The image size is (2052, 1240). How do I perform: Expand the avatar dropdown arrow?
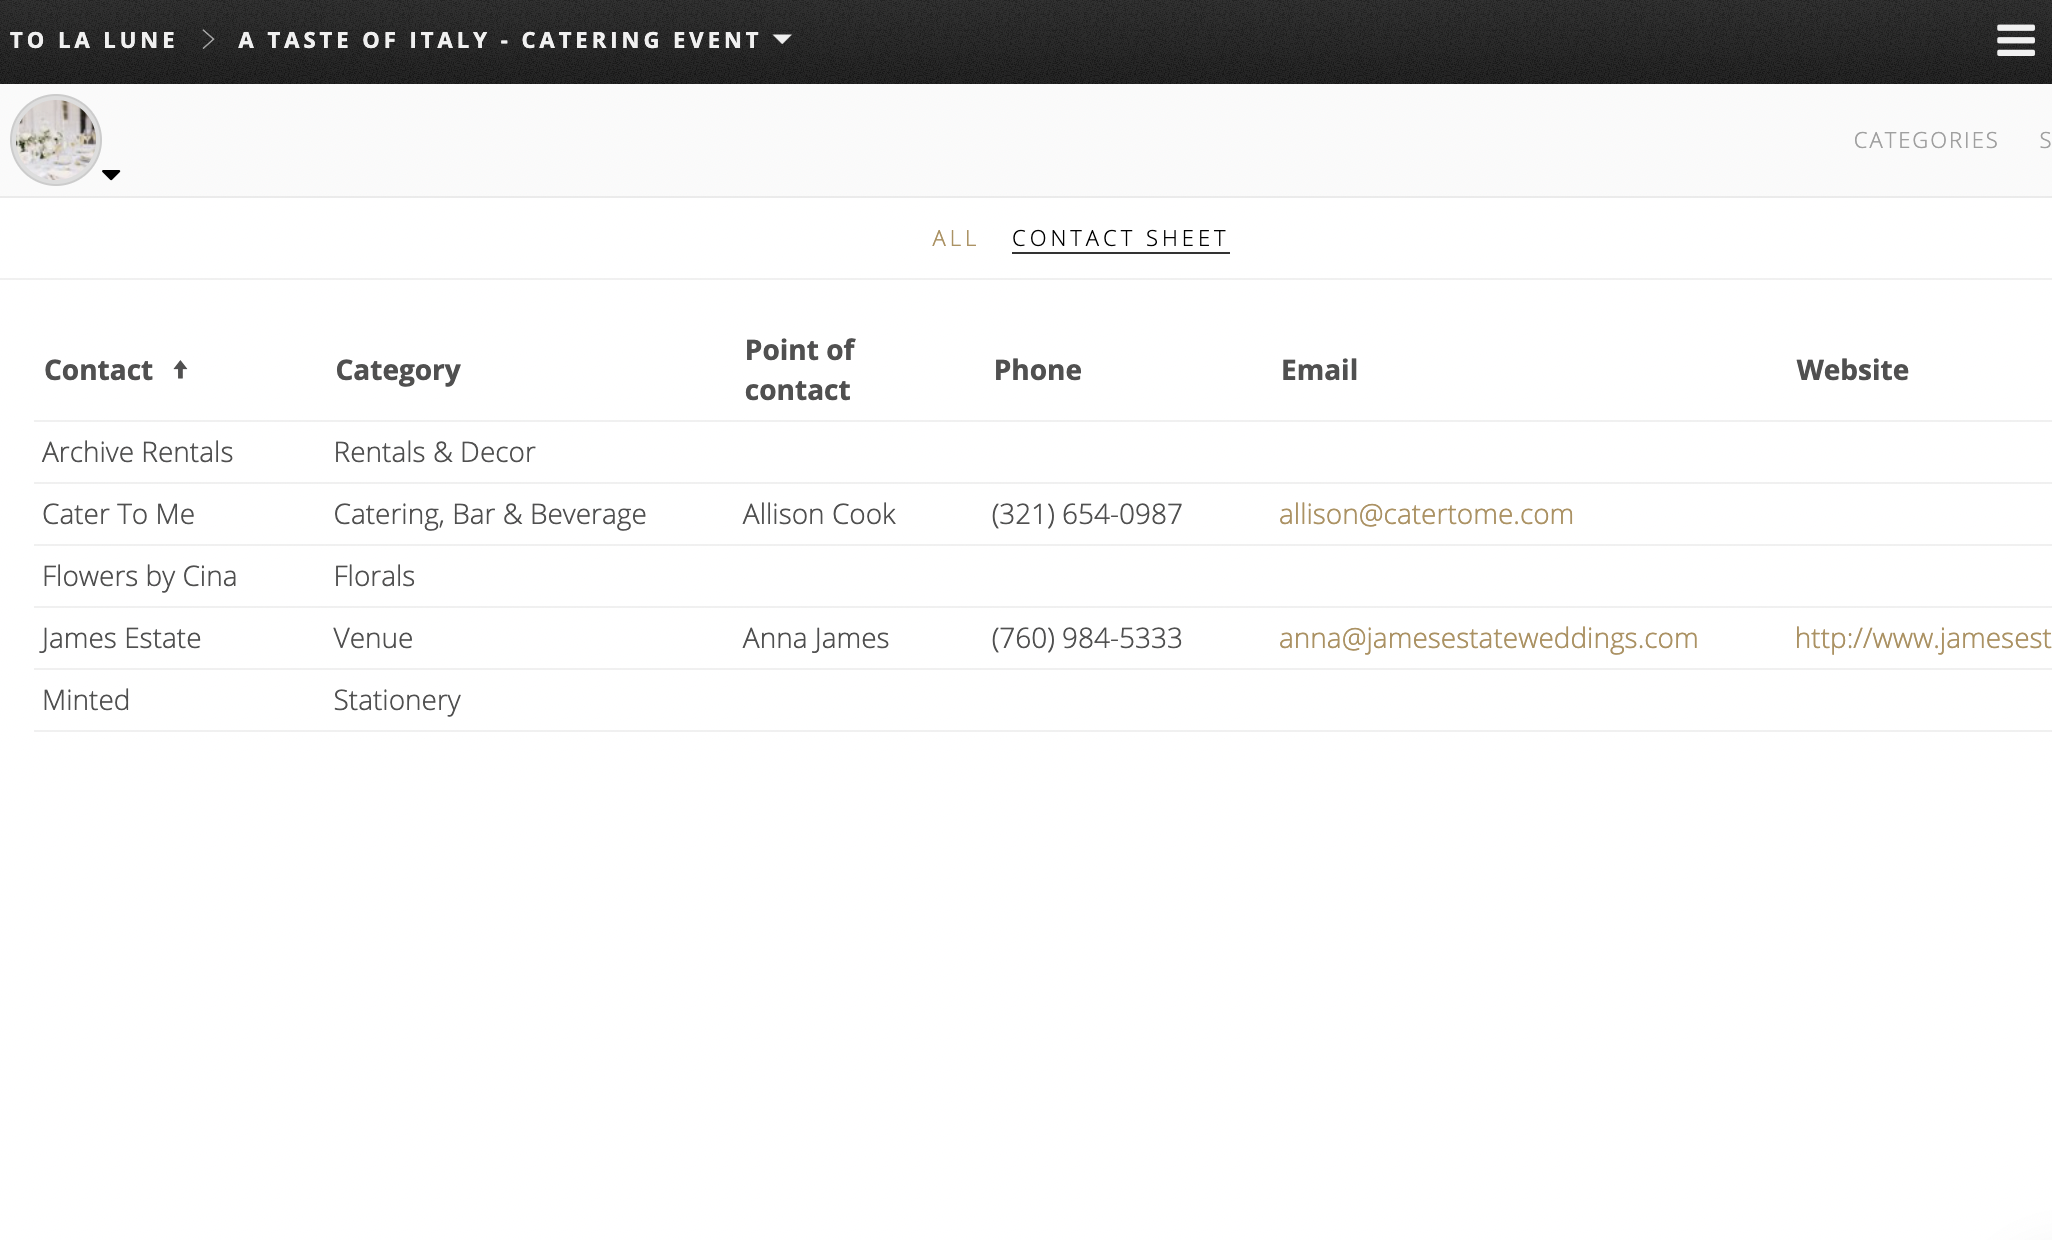point(111,175)
